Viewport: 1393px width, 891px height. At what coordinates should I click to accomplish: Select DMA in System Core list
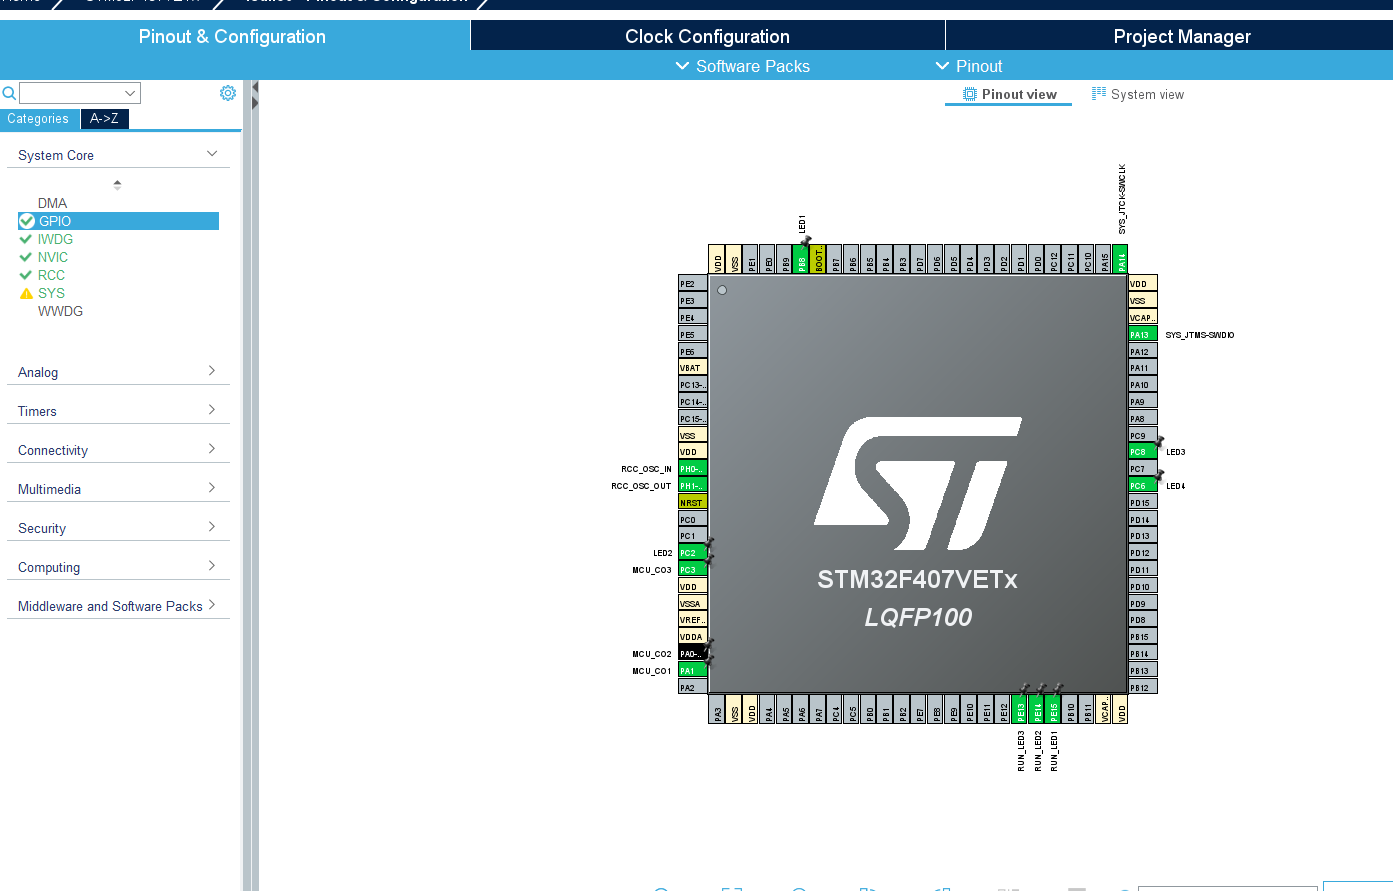[x=52, y=203]
